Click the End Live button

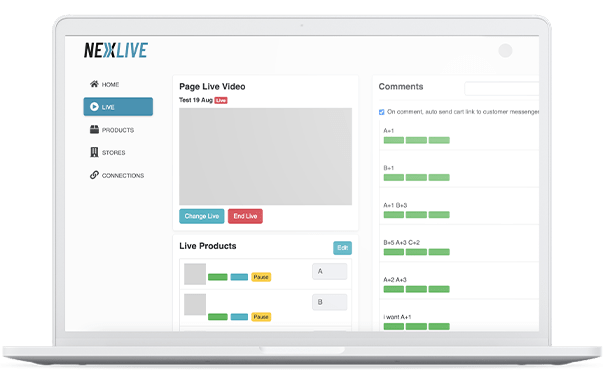click(245, 216)
